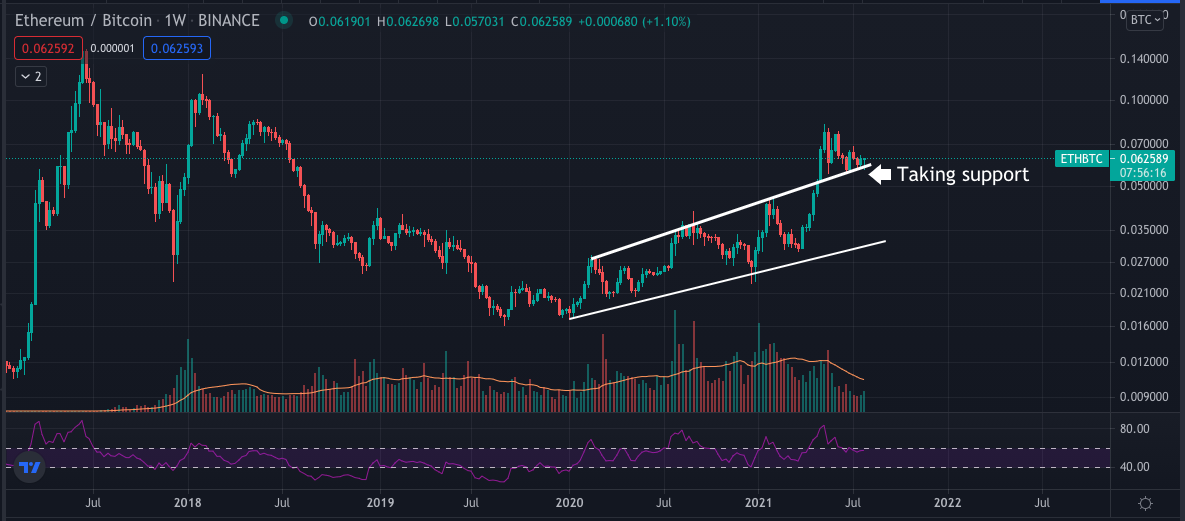Click the 0.016000 price axis label
This screenshot has height=521, width=1185.
click(1144, 326)
